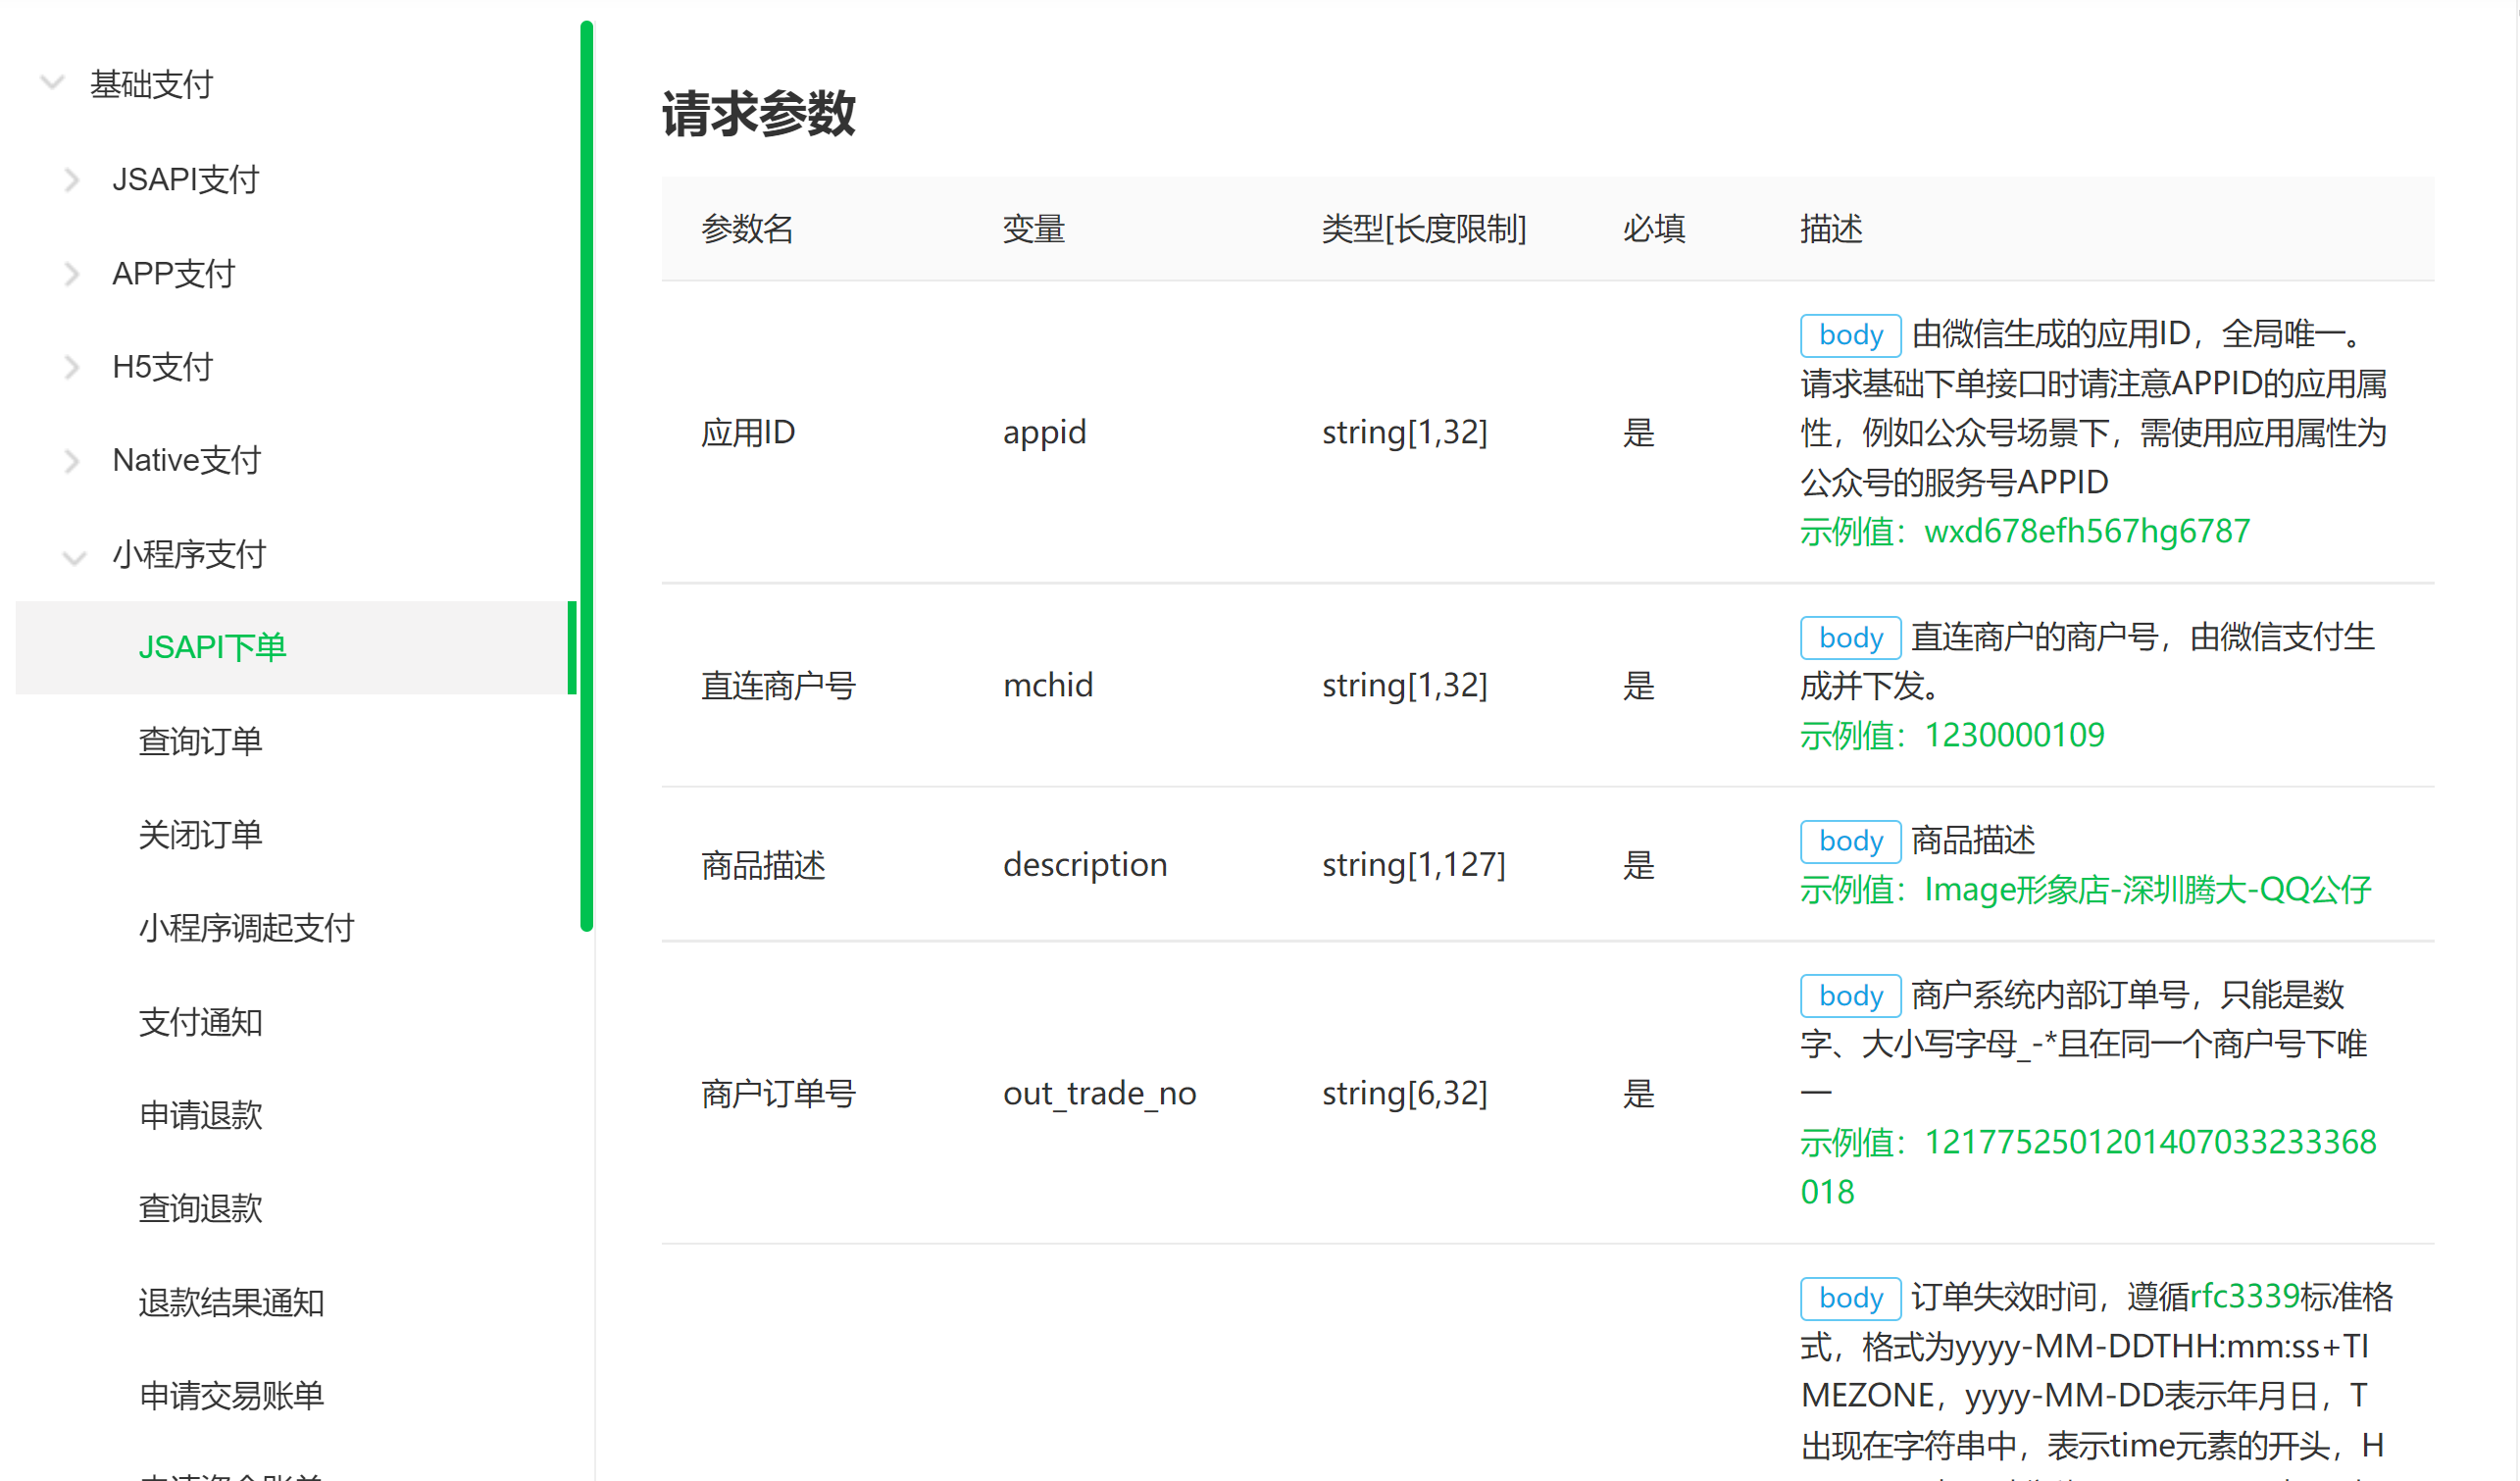2520x1481 pixels.
Task: Collapse the 小程序支付 chevron arrow
Action: pos(74,557)
